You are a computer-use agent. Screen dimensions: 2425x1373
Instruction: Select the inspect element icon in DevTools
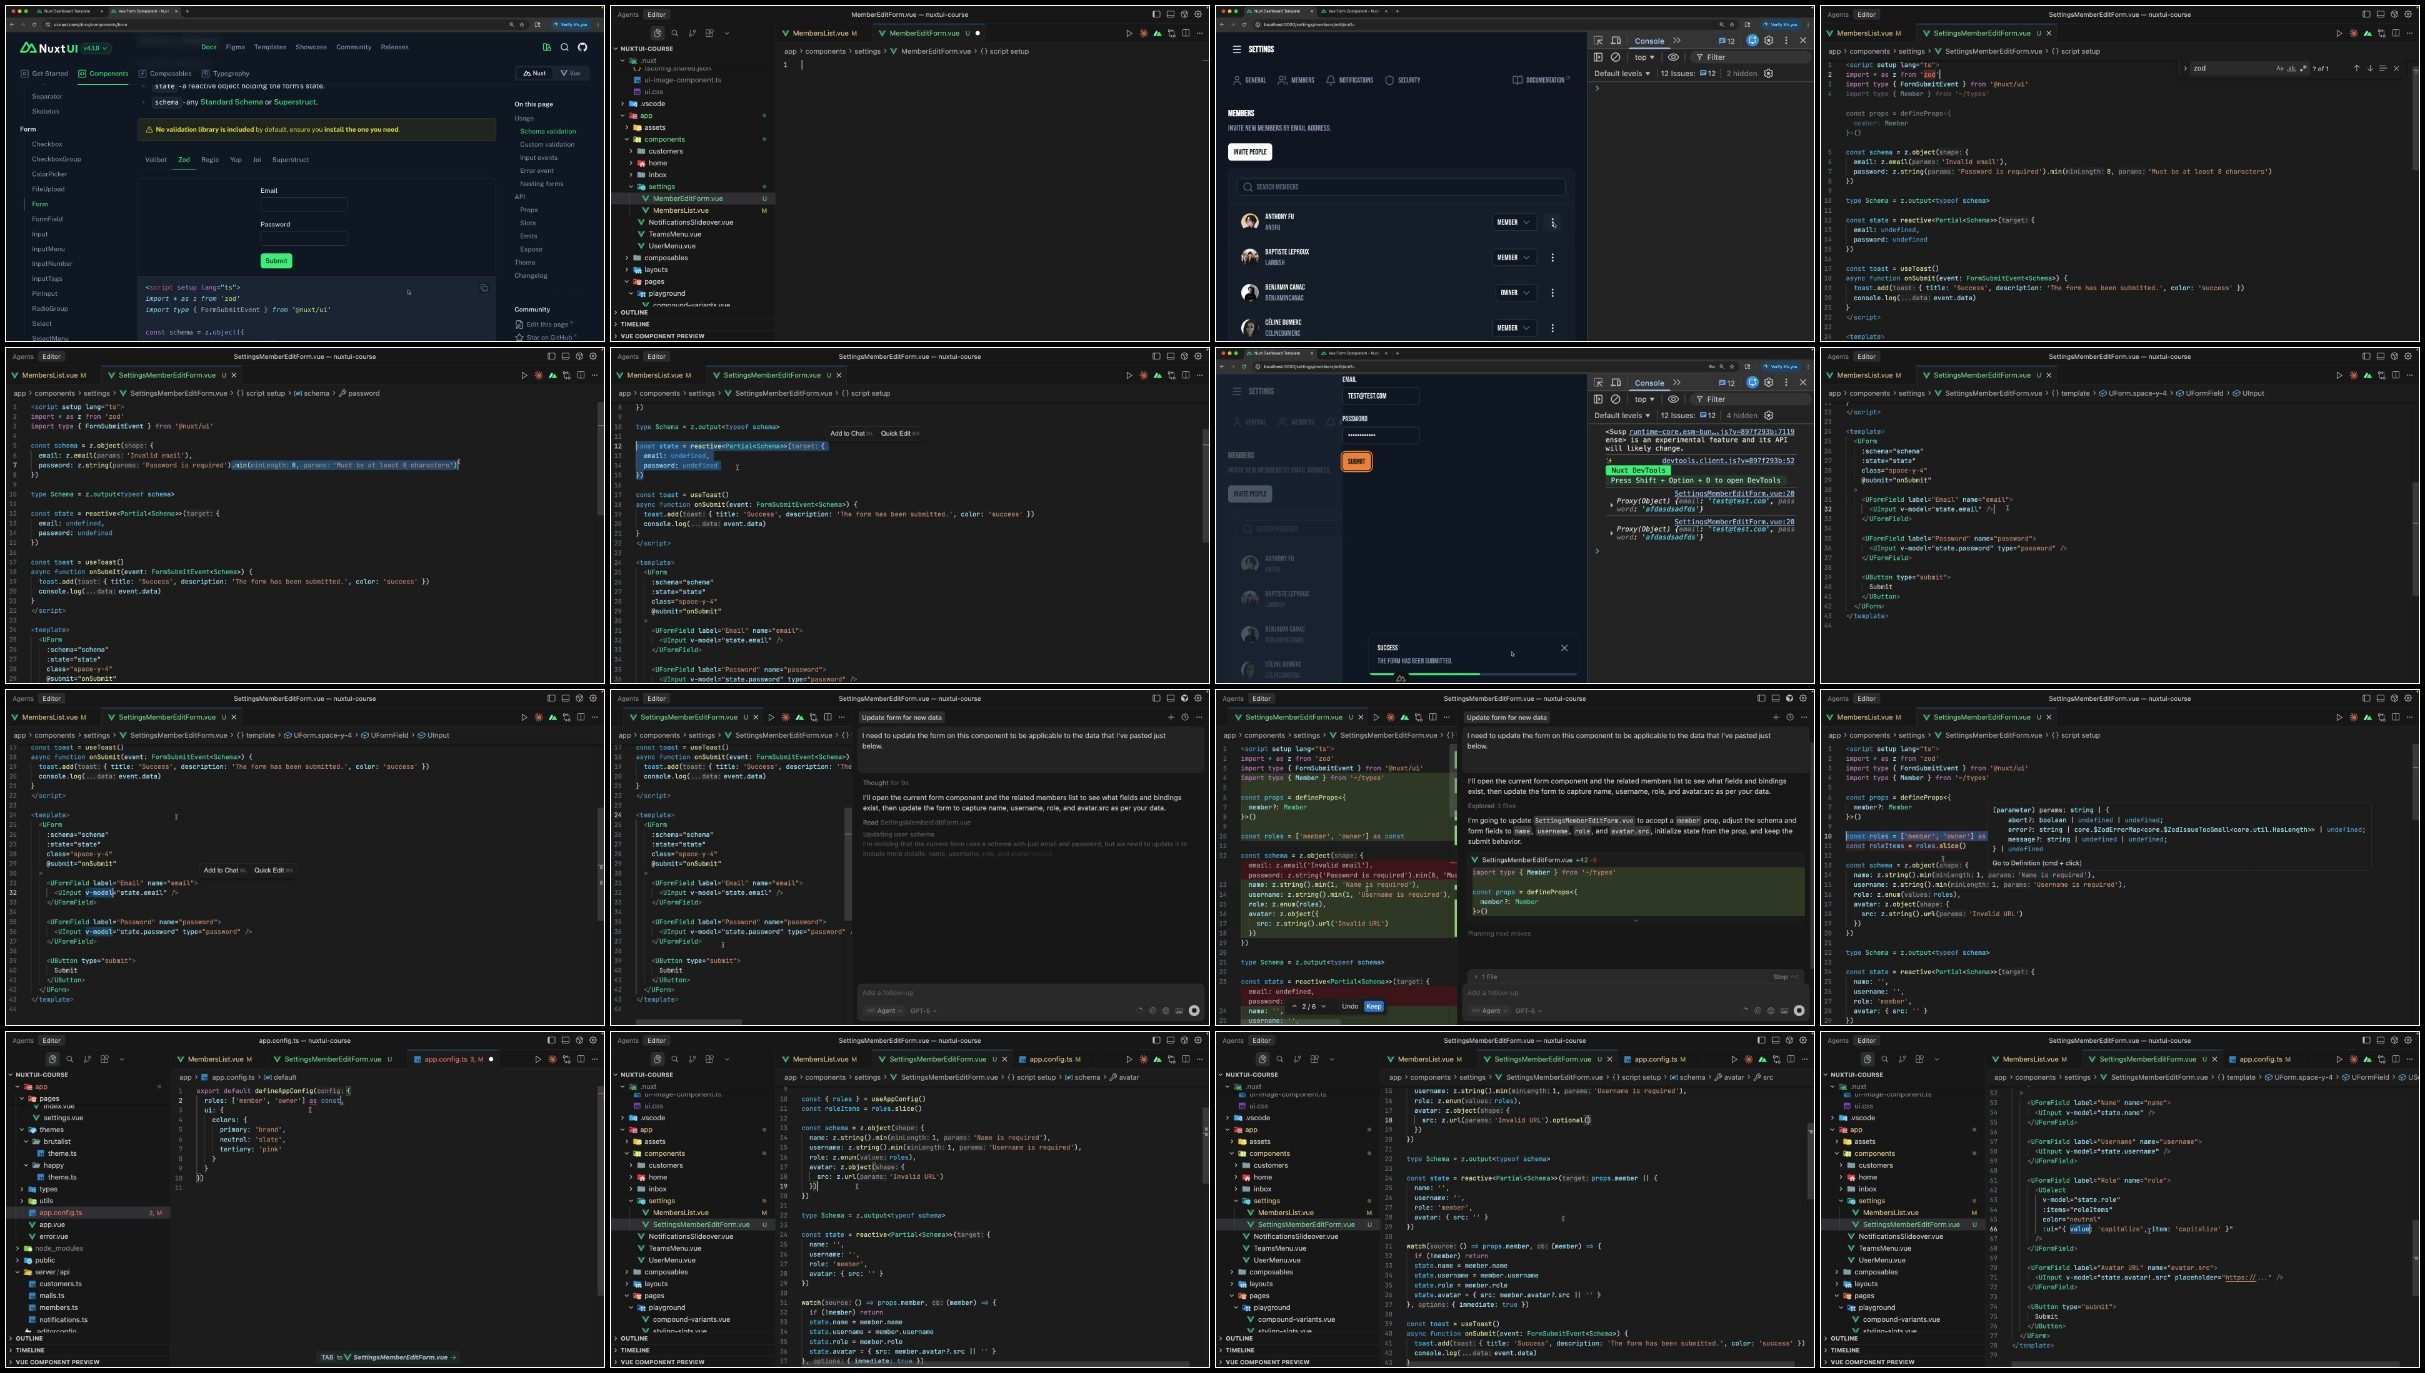point(1598,40)
